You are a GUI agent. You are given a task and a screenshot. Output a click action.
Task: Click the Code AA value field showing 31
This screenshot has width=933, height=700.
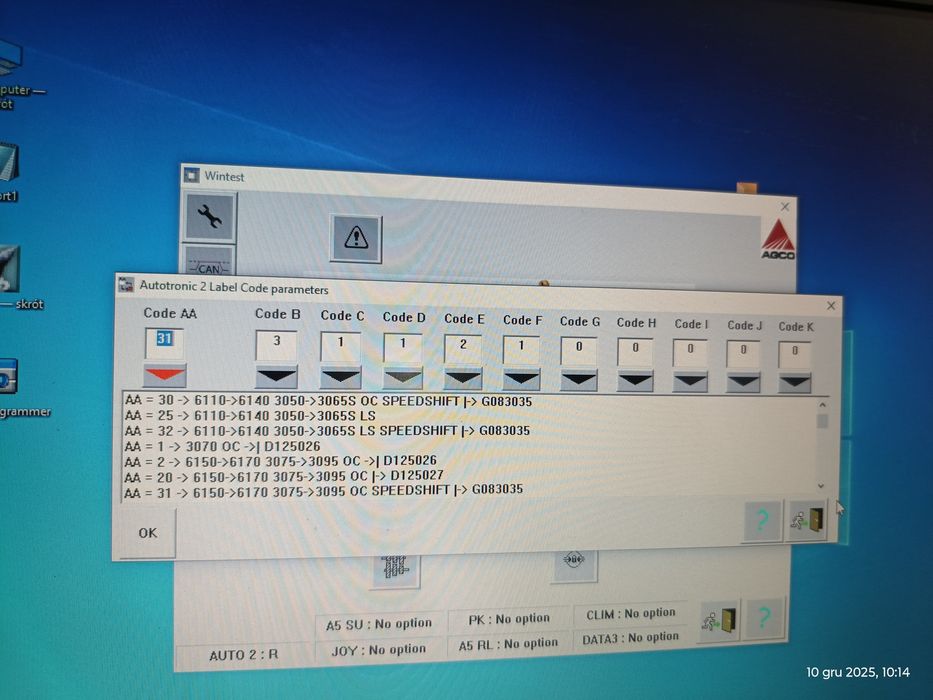coord(164,343)
